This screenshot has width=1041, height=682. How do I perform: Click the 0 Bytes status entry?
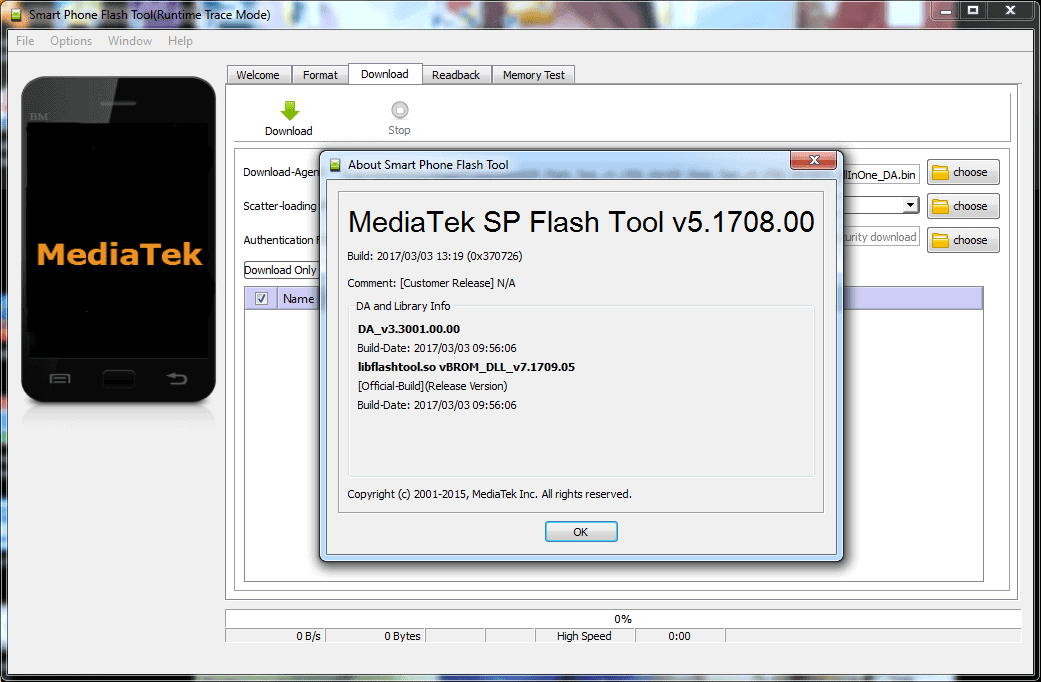[x=376, y=636]
